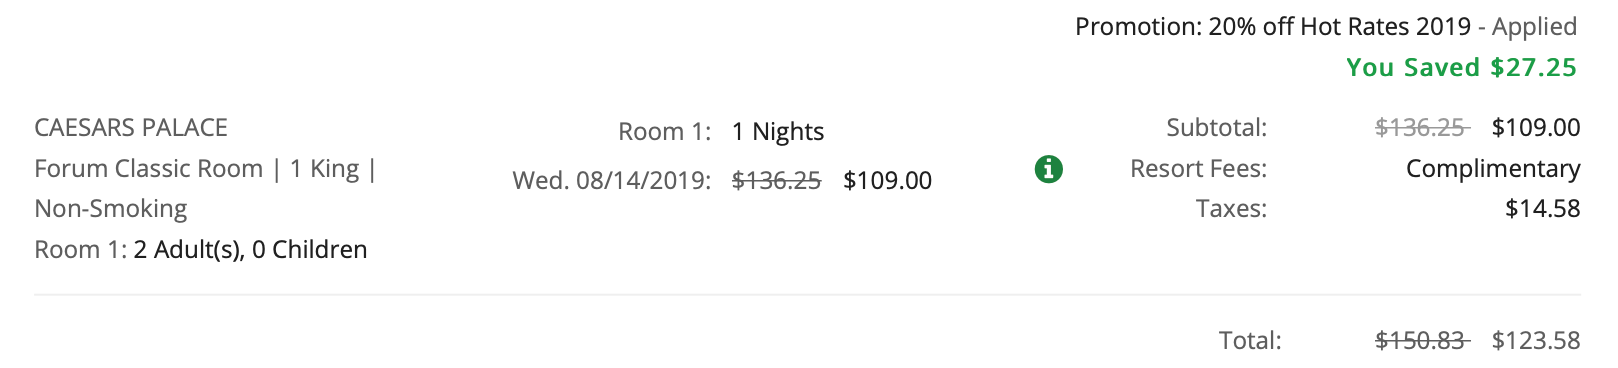Click the Resort Fees label
This screenshot has width=1618, height=368.
[x=1199, y=169]
